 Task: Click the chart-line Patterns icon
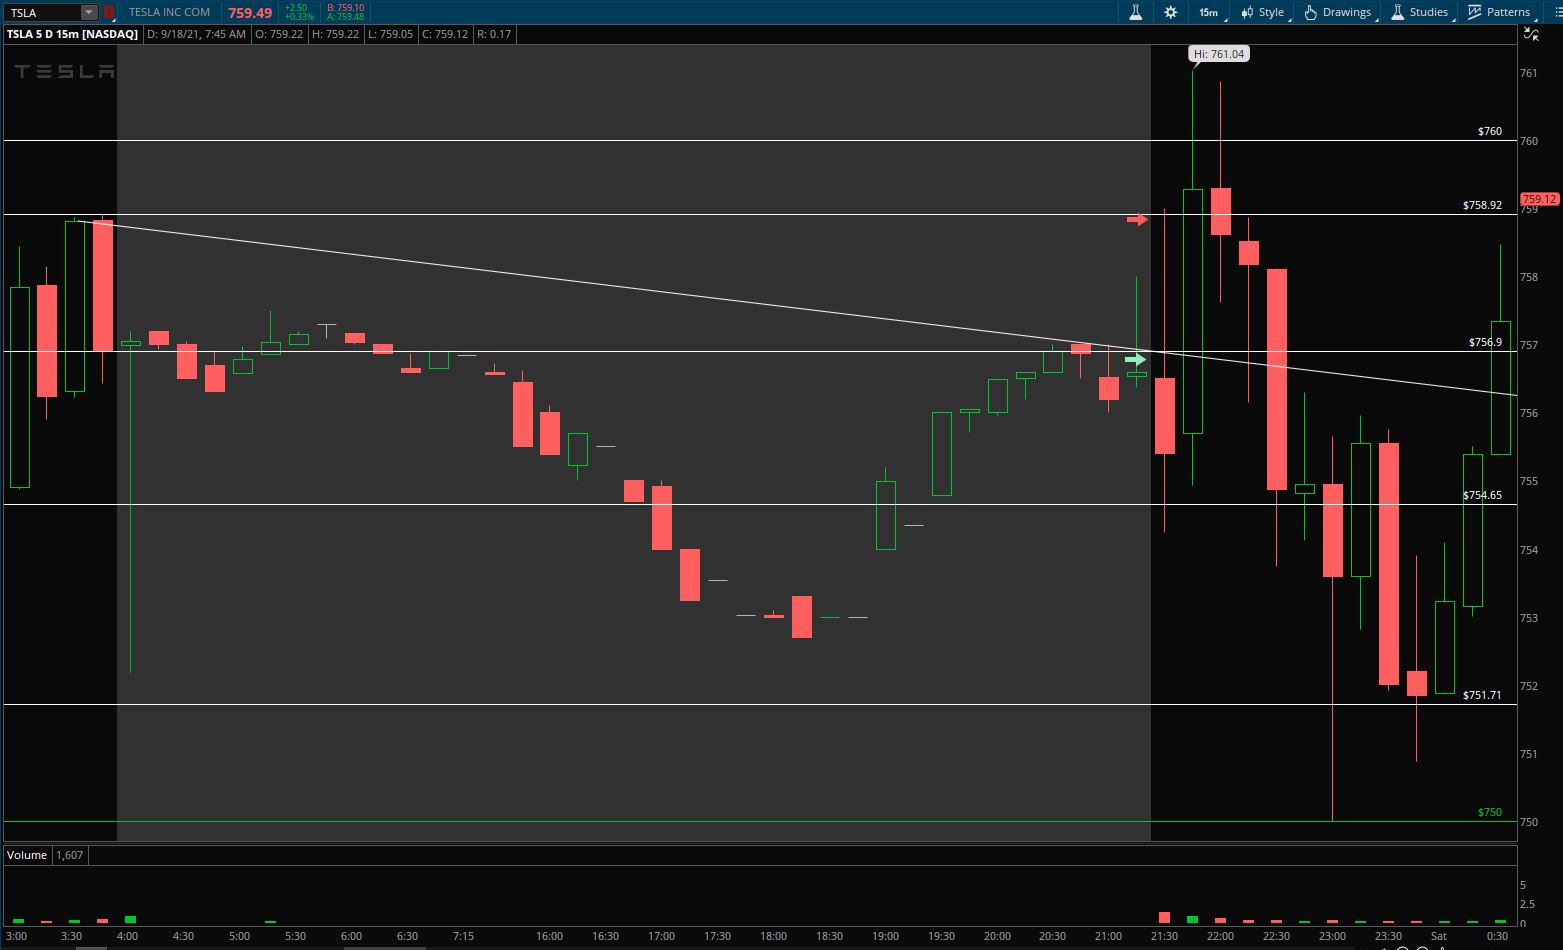tap(1474, 12)
